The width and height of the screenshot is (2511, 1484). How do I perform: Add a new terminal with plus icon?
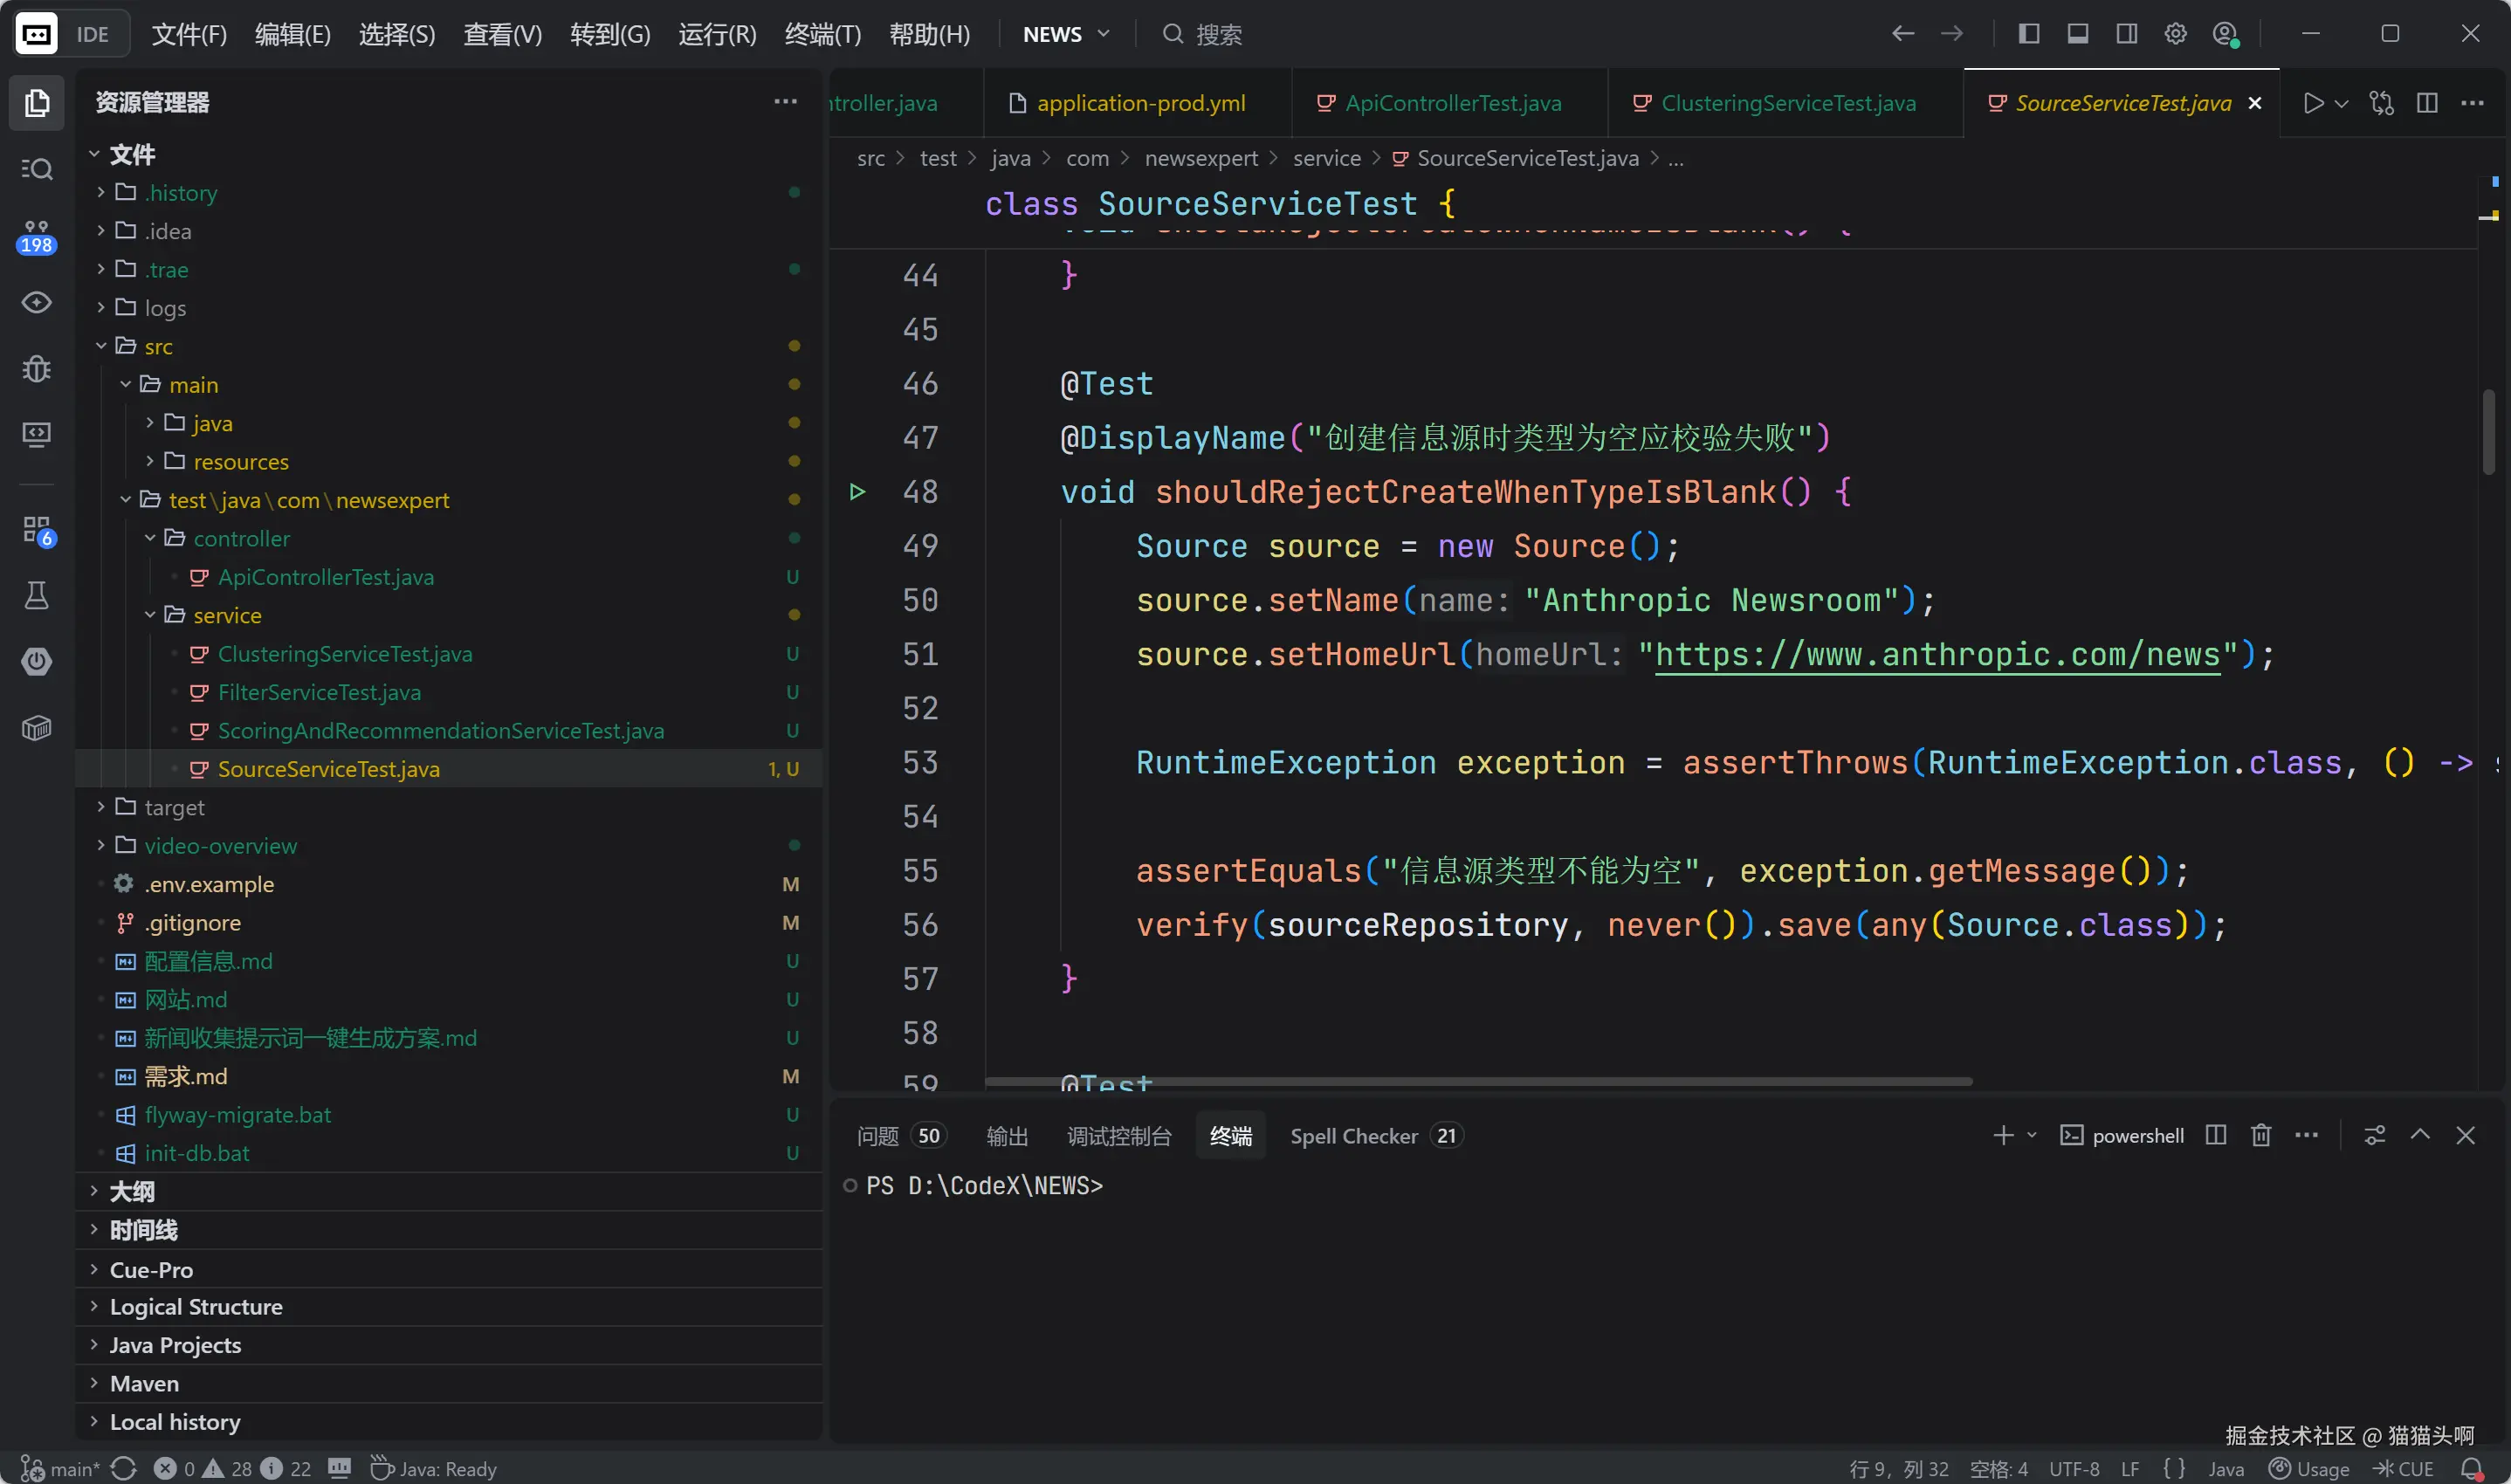point(2002,1135)
